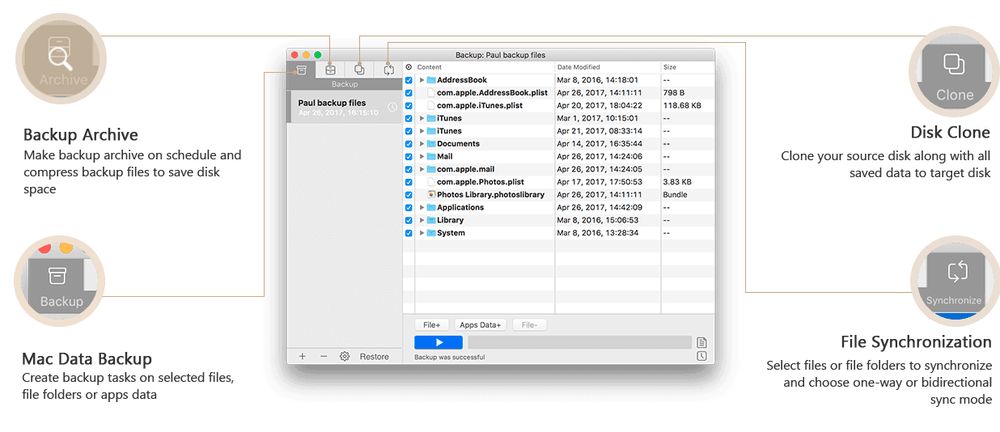Click file icon of com.apple.iTunes.plist
Screen dimensions: 1000x432
(x=431, y=105)
